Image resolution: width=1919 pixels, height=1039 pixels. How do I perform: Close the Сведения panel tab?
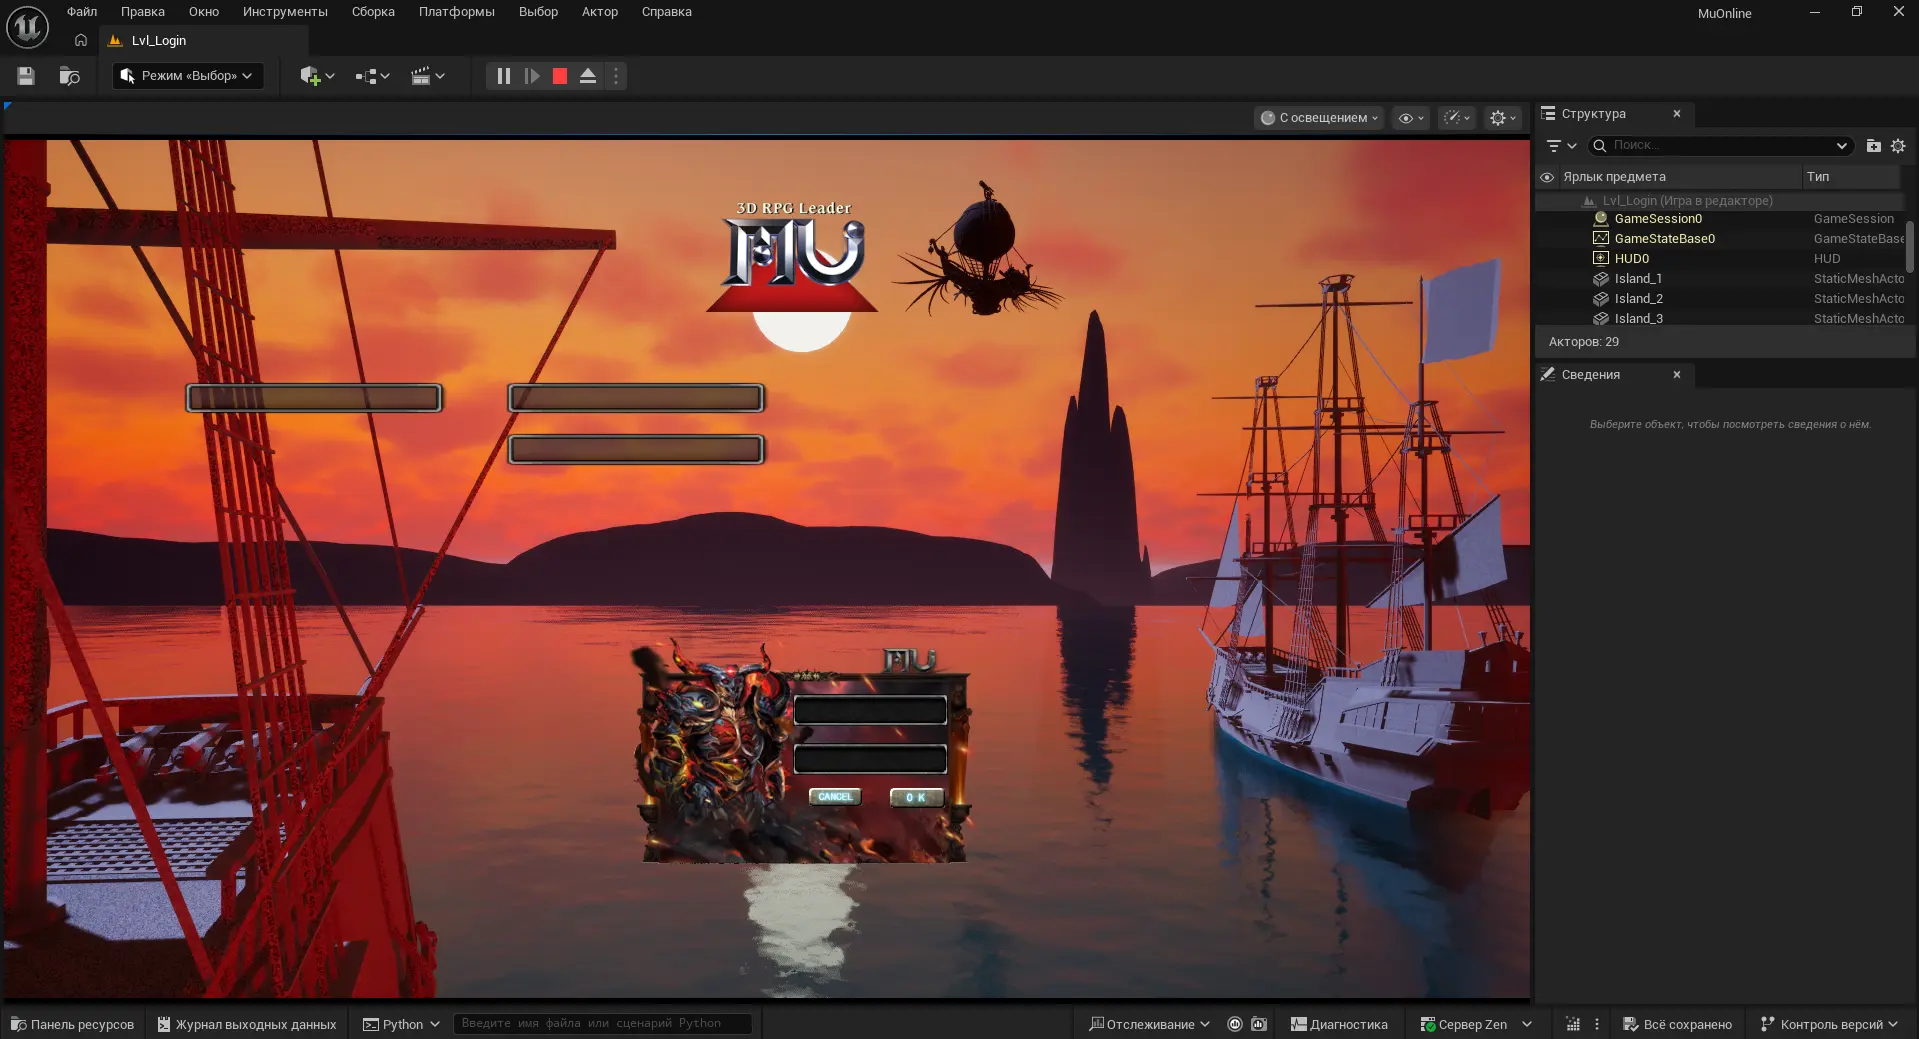pyautogui.click(x=1677, y=375)
